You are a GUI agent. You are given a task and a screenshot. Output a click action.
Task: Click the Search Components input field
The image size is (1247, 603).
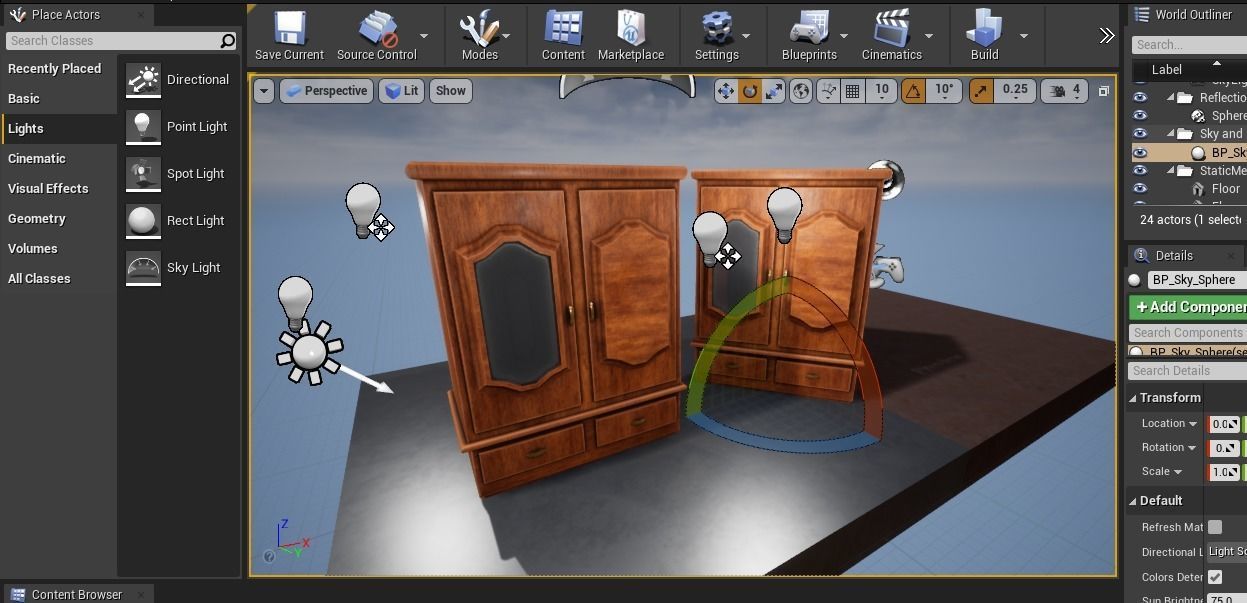coord(1188,333)
